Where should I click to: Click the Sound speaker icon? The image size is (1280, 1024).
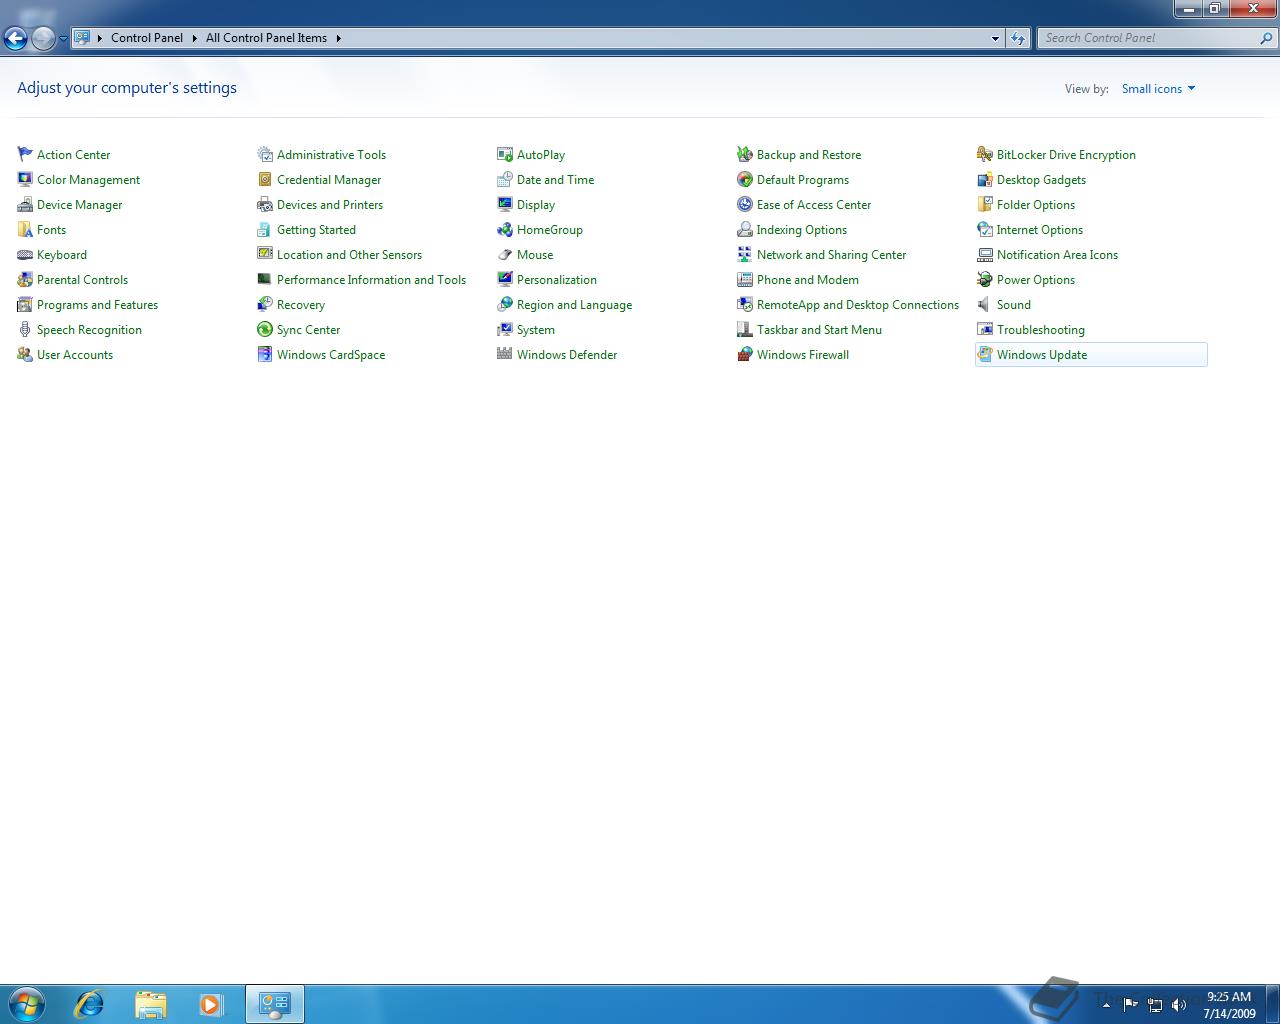[x=985, y=304]
